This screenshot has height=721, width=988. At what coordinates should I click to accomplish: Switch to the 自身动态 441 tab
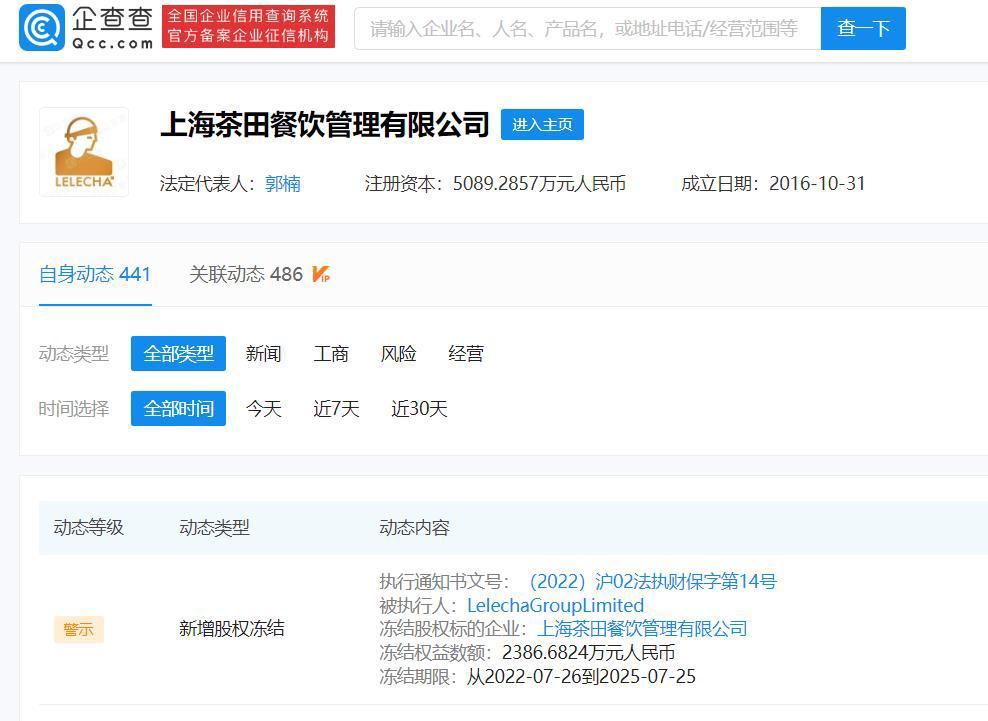pos(95,274)
